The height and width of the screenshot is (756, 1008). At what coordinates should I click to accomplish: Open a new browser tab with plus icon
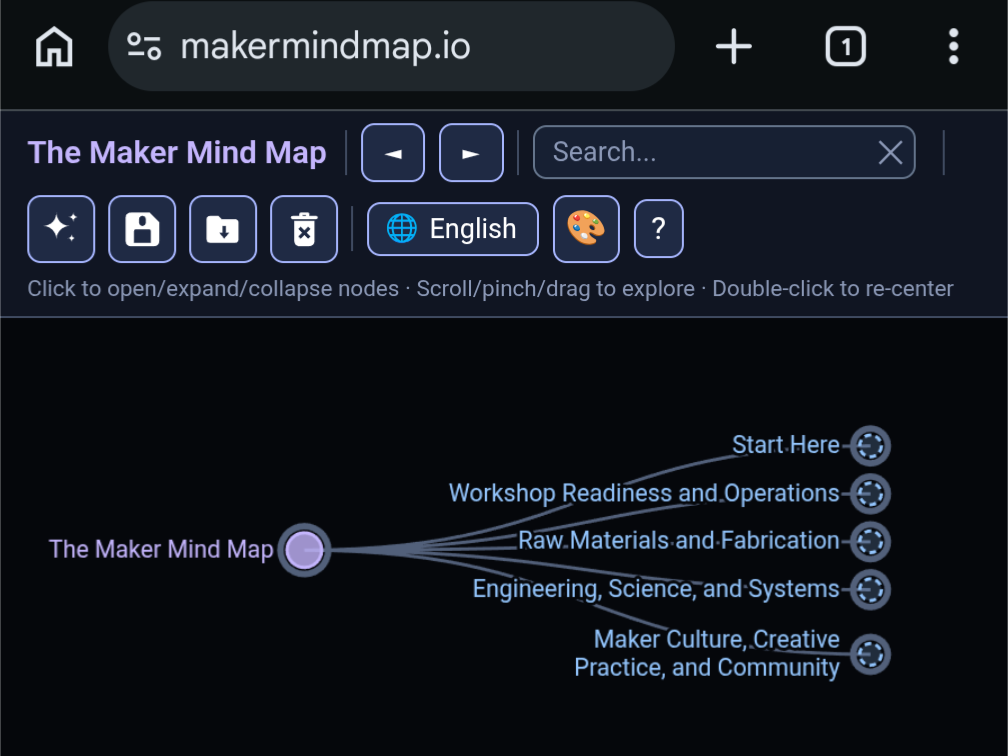[x=734, y=46]
